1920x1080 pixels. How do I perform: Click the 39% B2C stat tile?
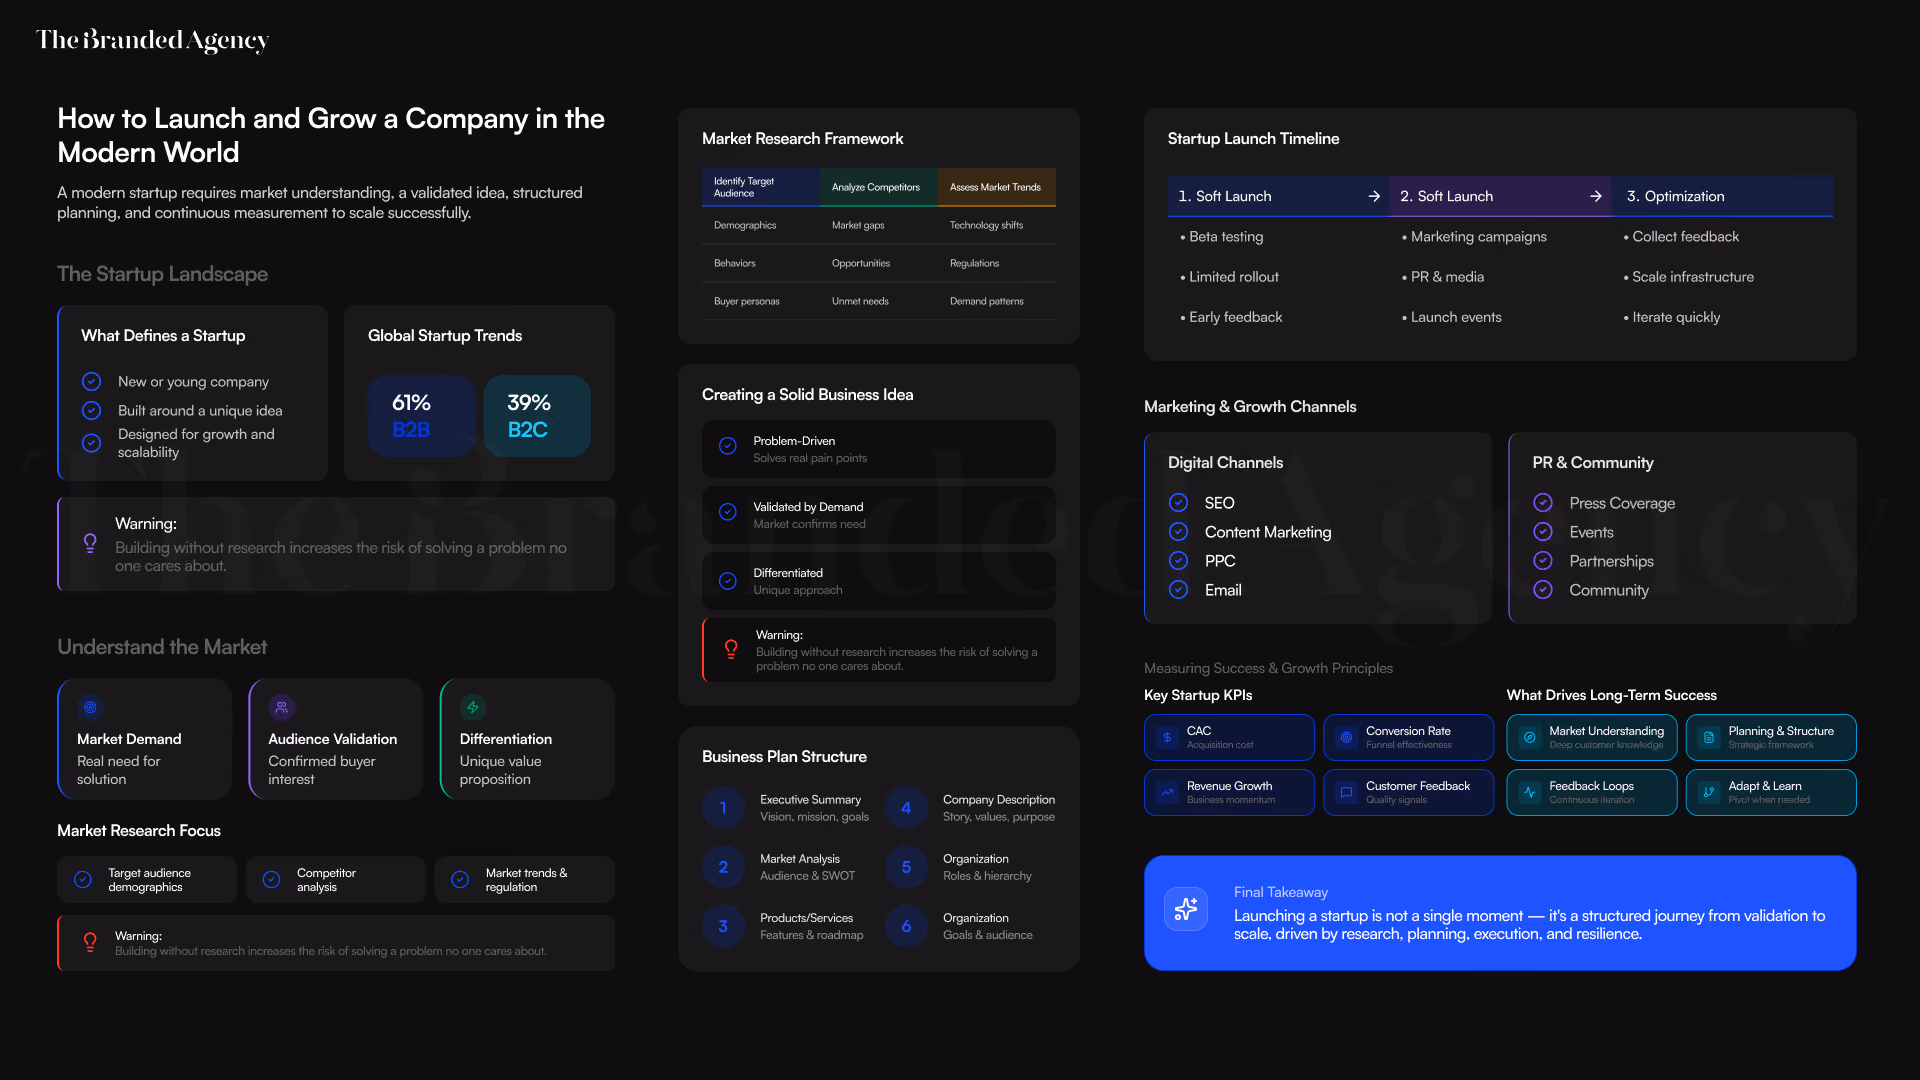[x=537, y=416]
